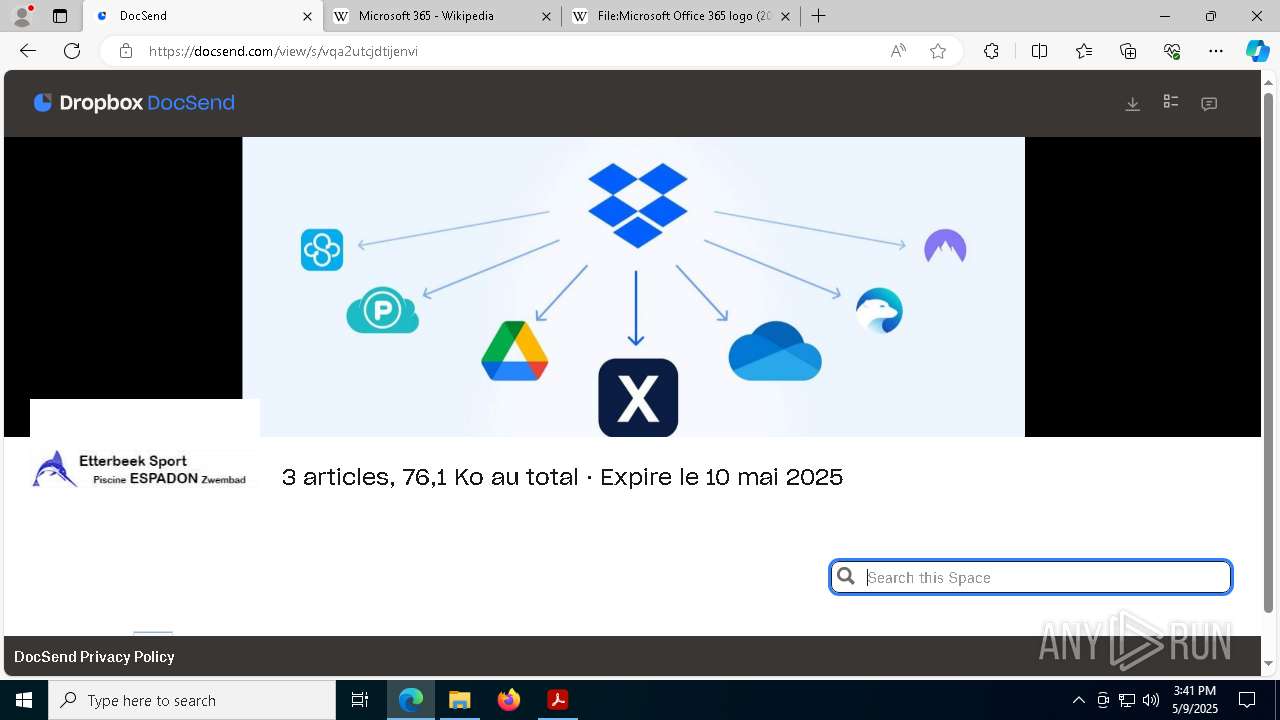1280x720 pixels.
Task: Open Task View on taskbar
Action: click(360, 700)
